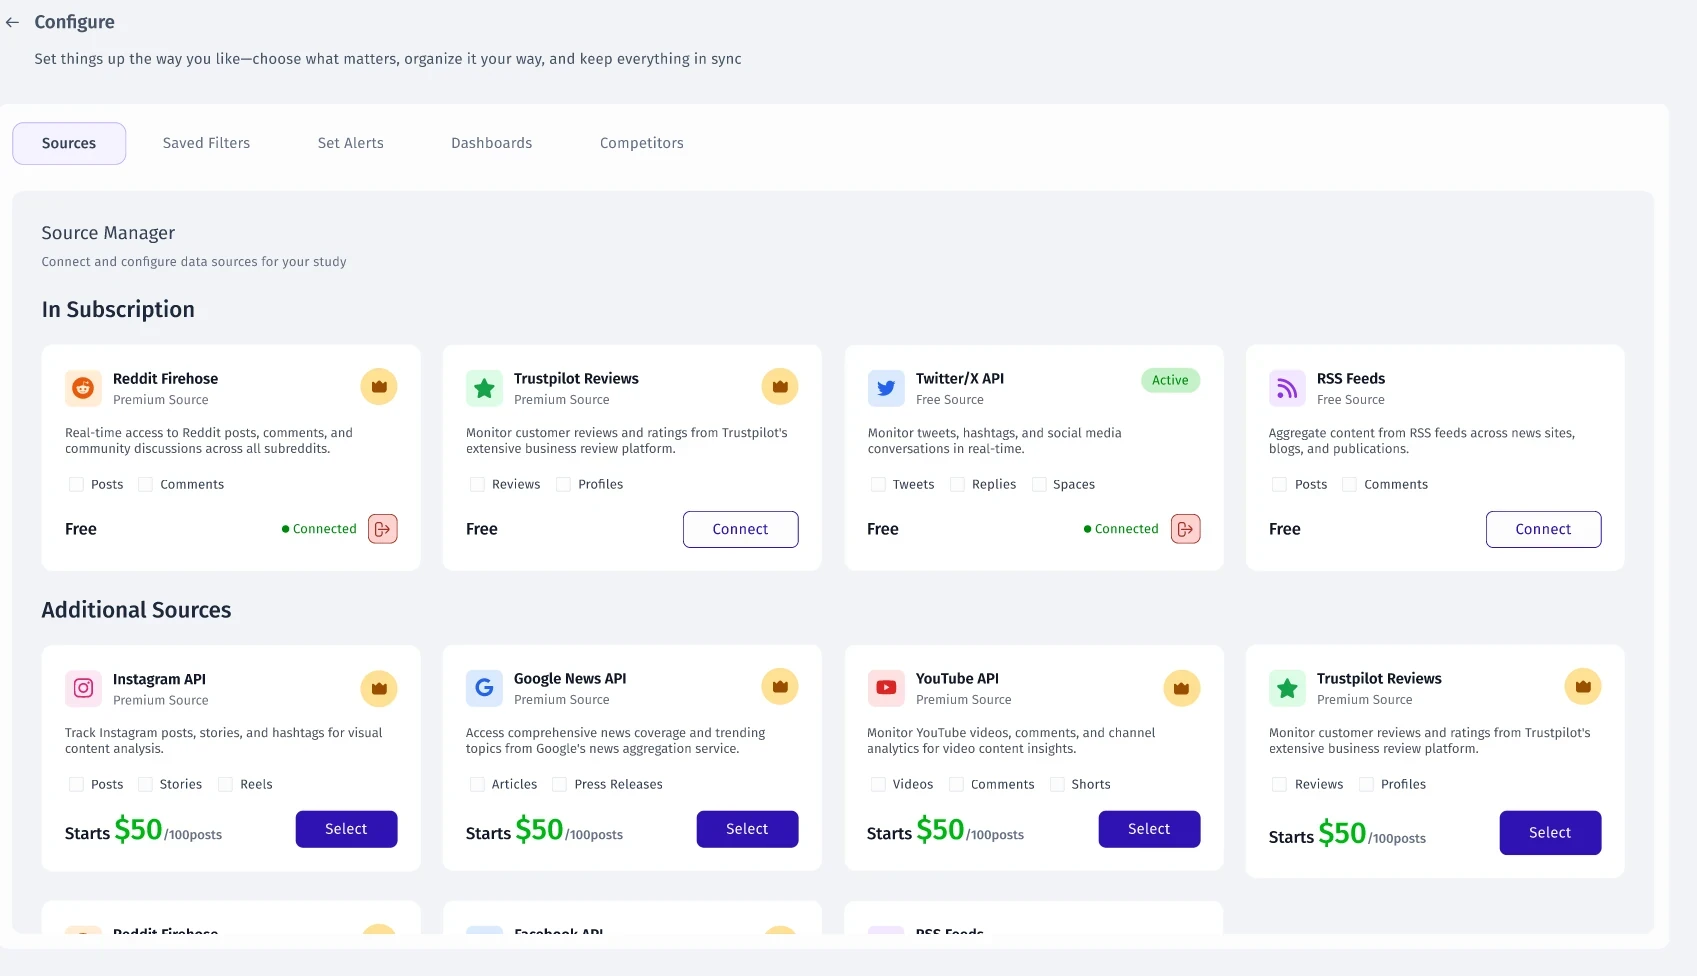Check Comments under Reddit Firehose

(x=146, y=484)
